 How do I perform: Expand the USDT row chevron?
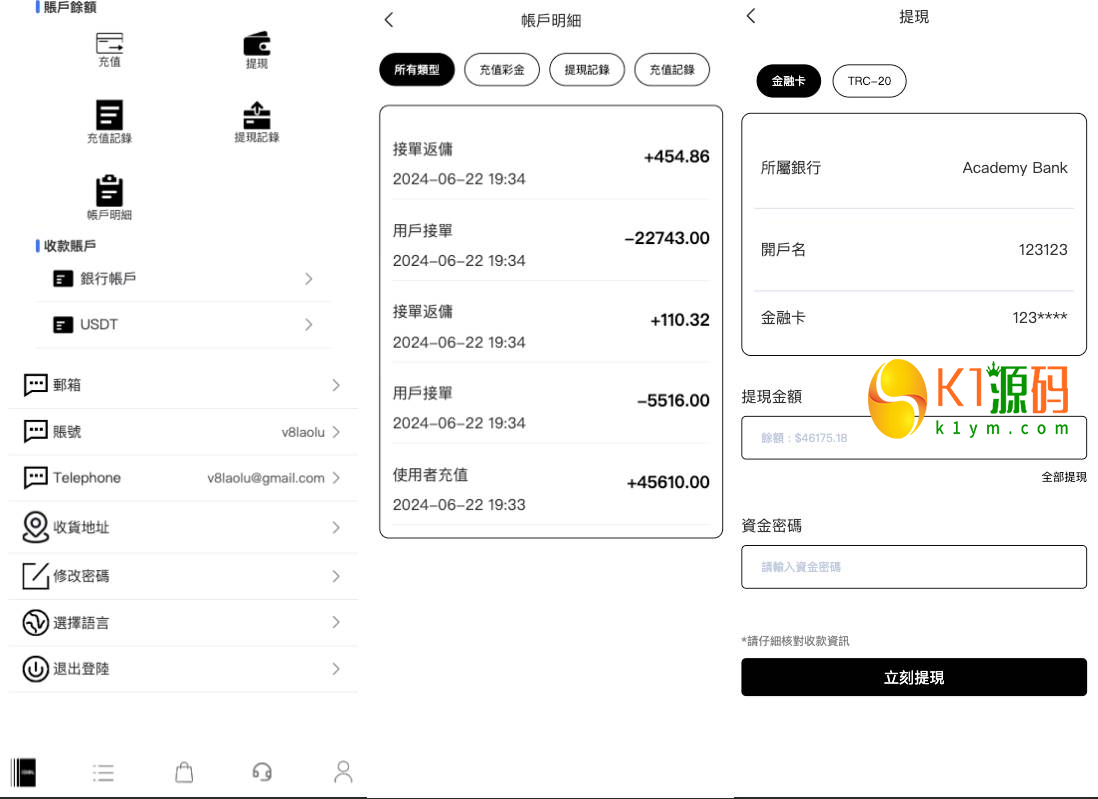coord(309,325)
